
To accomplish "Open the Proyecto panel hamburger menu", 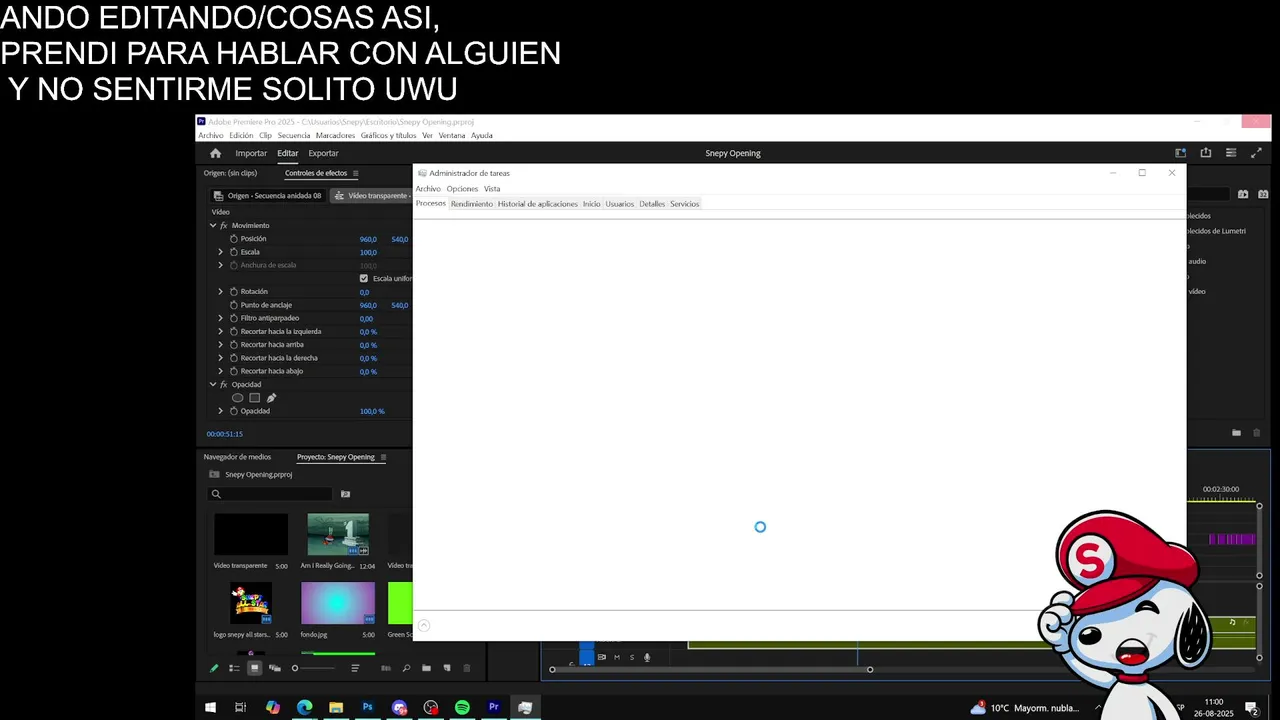I will 383,457.
